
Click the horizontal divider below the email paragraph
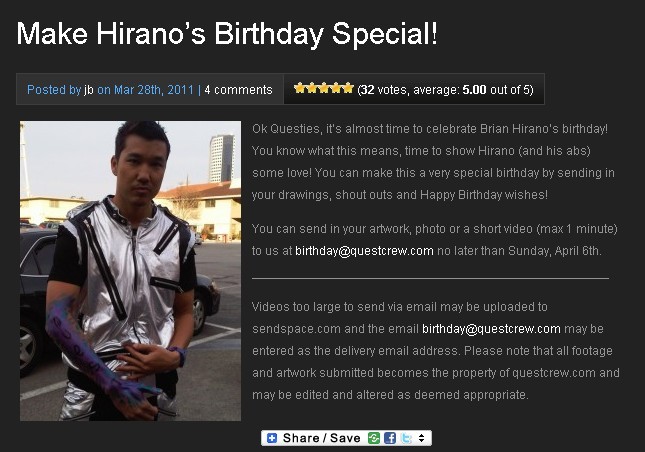pyautogui.click(x=430, y=278)
